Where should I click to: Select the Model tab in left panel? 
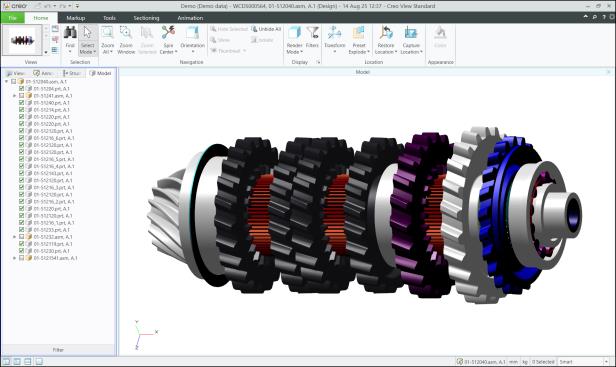(101, 73)
